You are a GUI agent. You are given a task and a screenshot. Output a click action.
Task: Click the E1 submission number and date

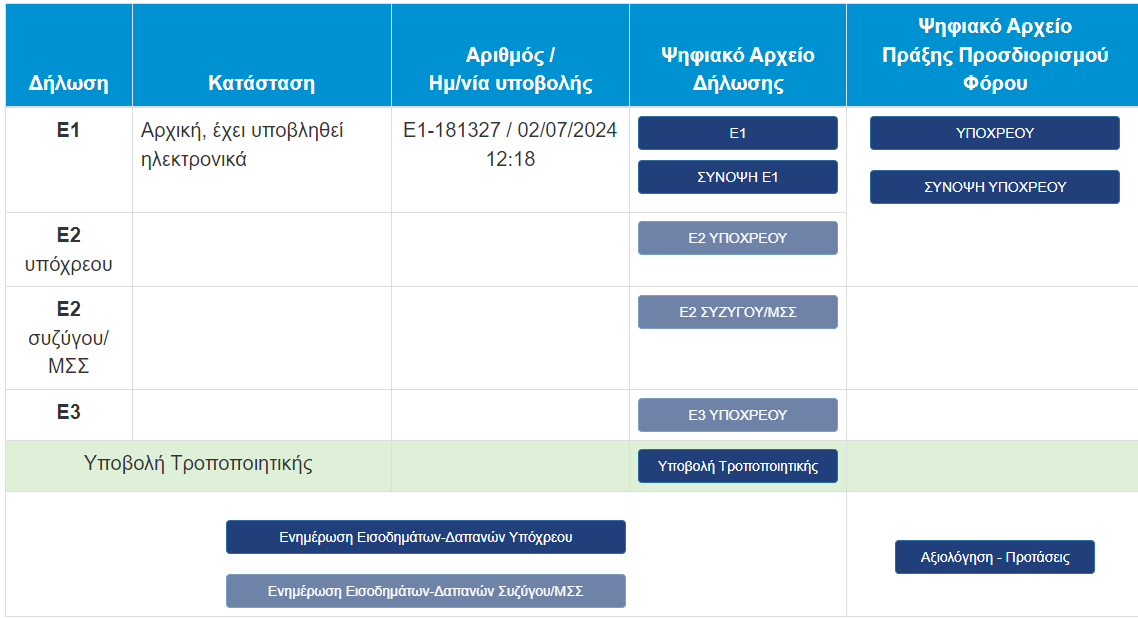click(510, 144)
